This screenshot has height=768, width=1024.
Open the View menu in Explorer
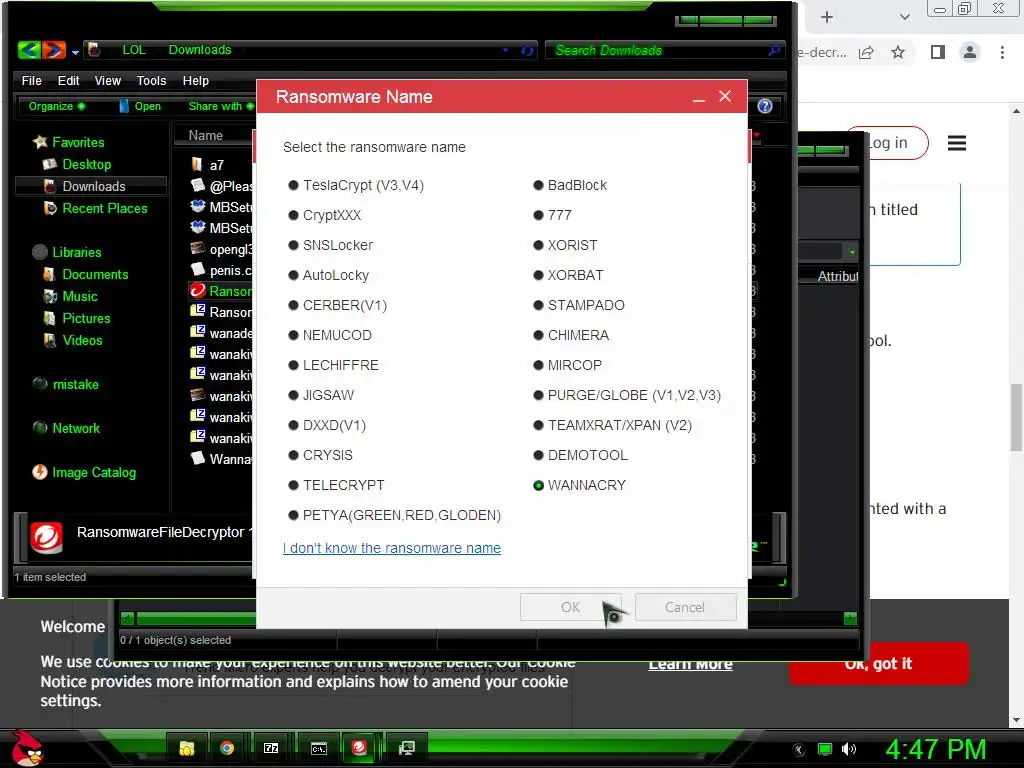(x=108, y=81)
